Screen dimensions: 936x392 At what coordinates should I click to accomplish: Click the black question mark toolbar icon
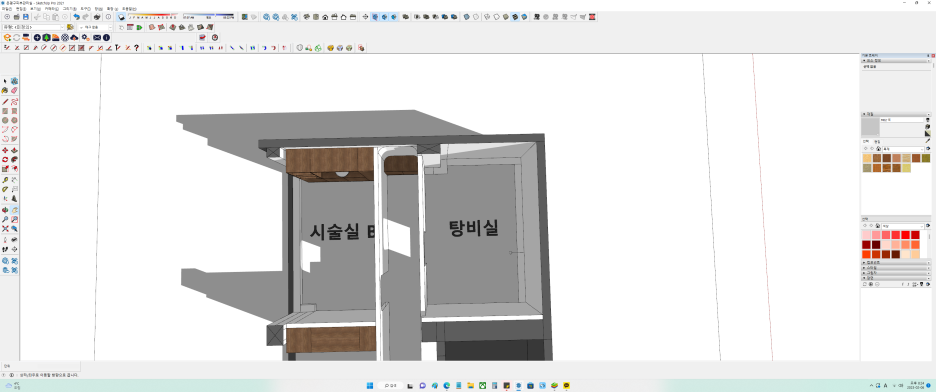(x=137, y=48)
